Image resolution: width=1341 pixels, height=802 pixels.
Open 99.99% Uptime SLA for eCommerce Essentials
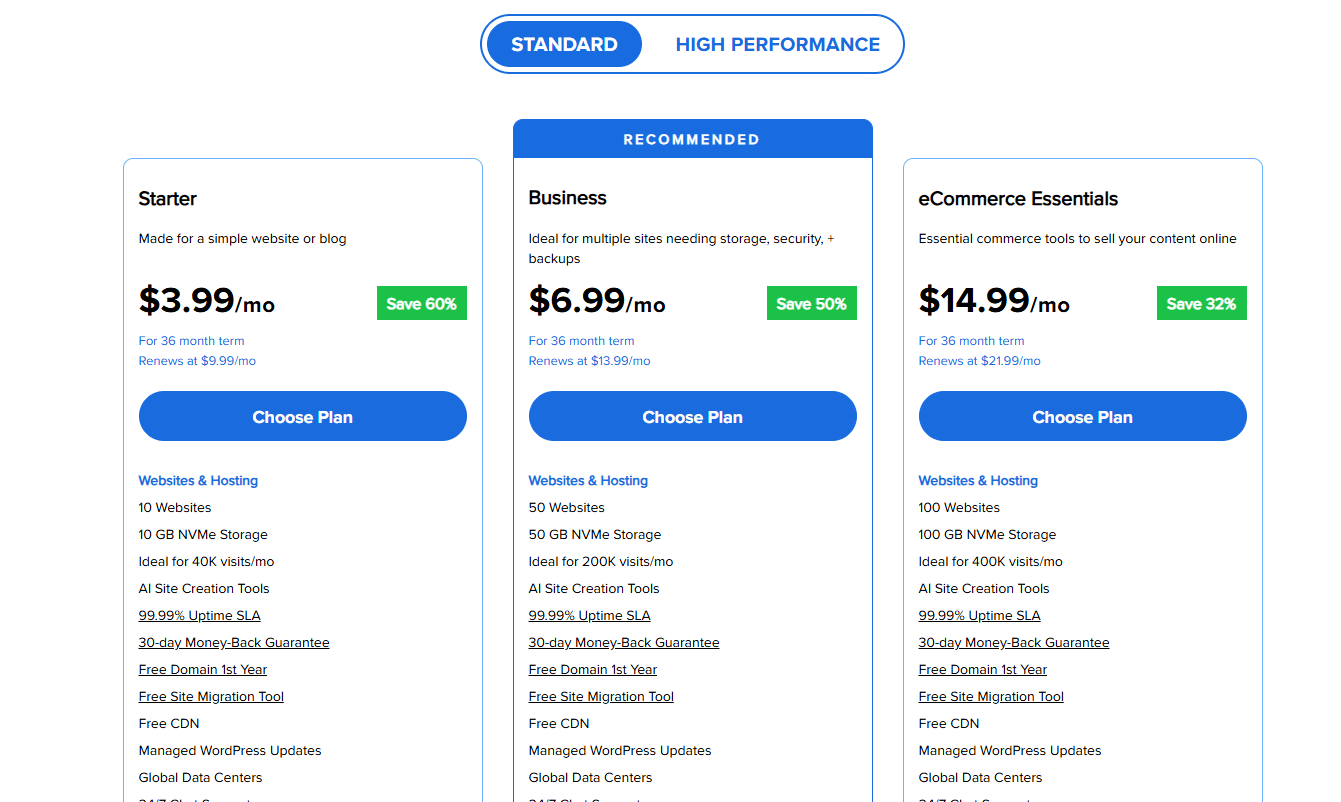coord(979,615)
